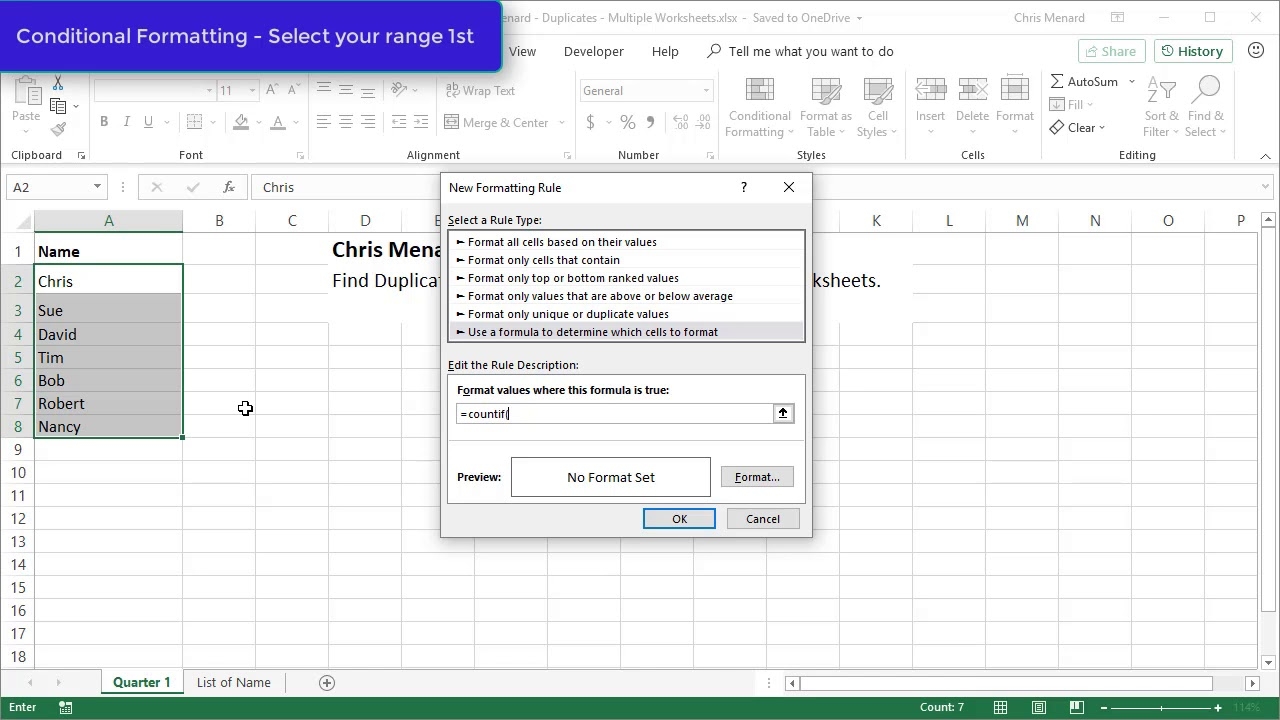This screenshot has height=720, width=1280.
Task: Switch to List of Name sheet tab
Action: pyautogui.click(x=233, y=682)
